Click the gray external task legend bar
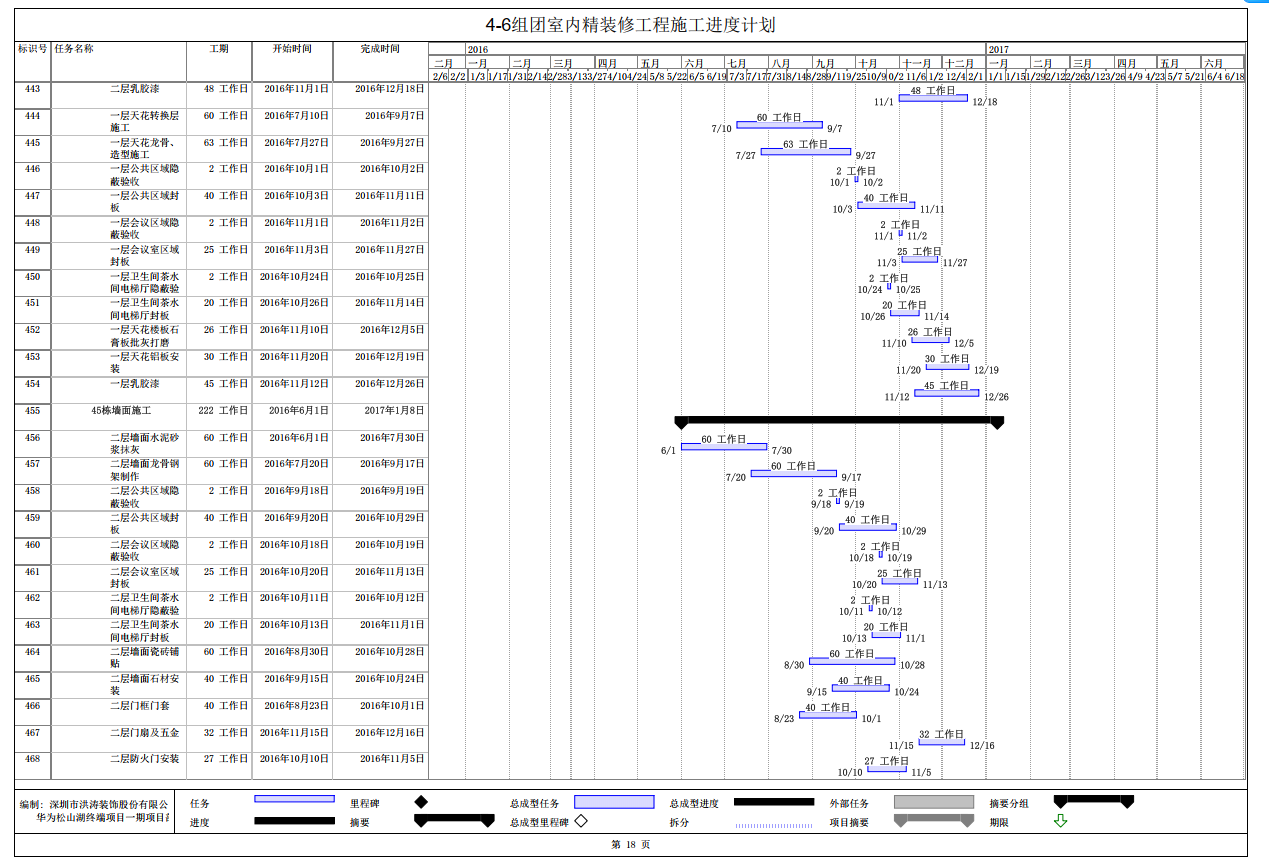 pos(934,802)
